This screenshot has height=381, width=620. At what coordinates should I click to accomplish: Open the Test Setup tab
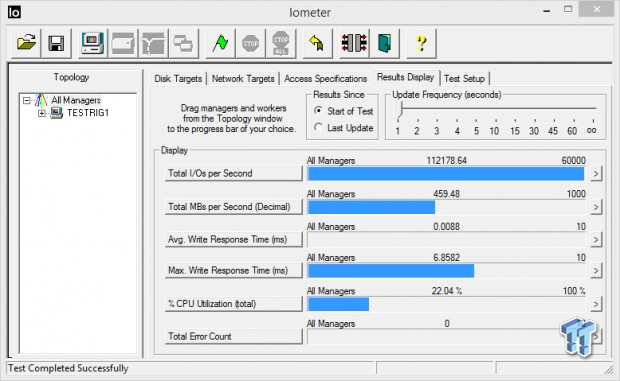pyautogui.click(x=464, y=79)
